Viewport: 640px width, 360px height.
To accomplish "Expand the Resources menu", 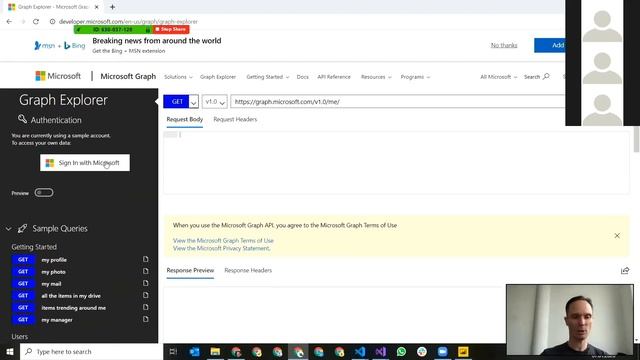I will [x=376, y=77].
